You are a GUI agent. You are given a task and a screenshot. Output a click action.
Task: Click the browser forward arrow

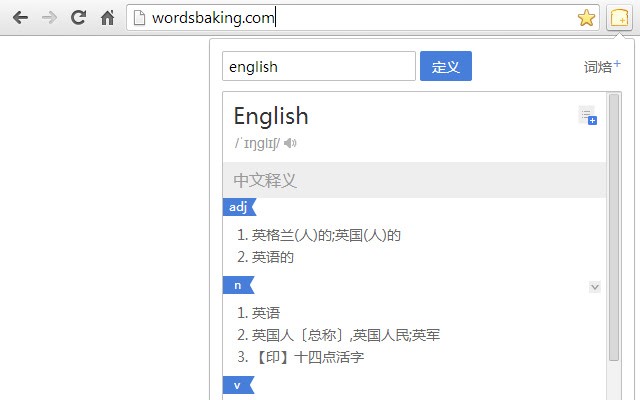click(x=49, y=17)
